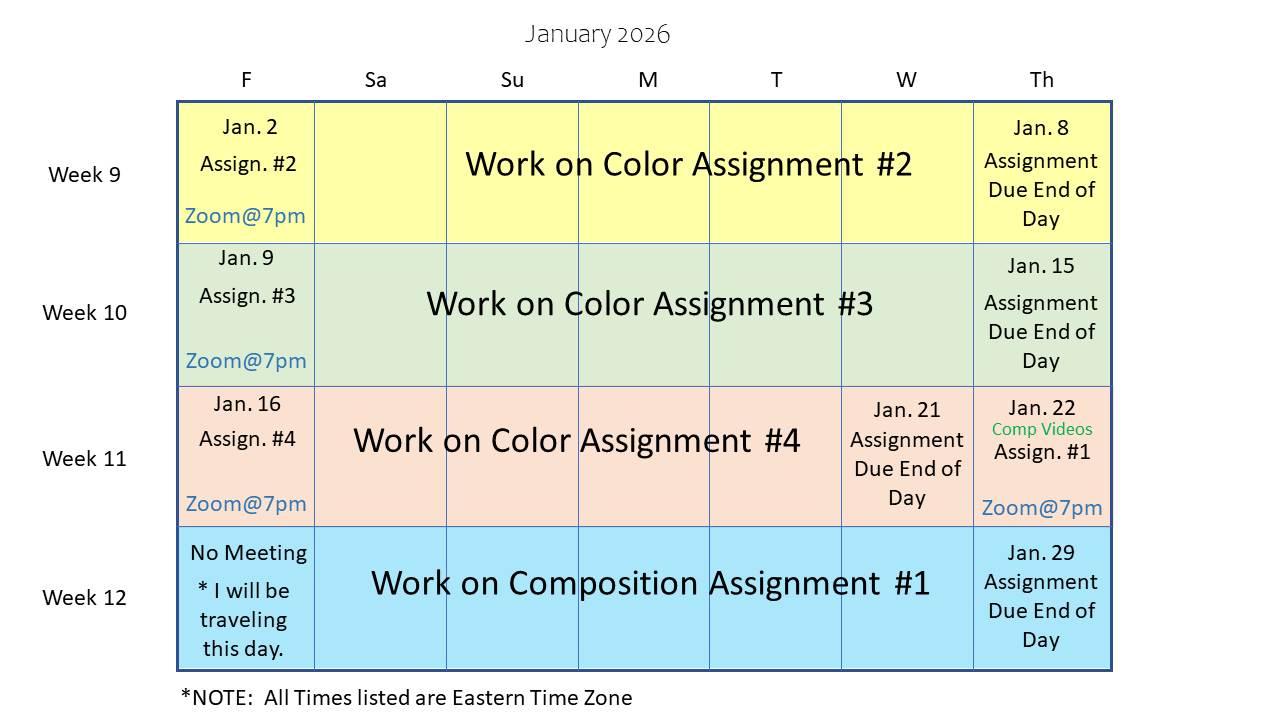
Task: Click the Eastern Time Zone note
Action: tap(406, 697)
